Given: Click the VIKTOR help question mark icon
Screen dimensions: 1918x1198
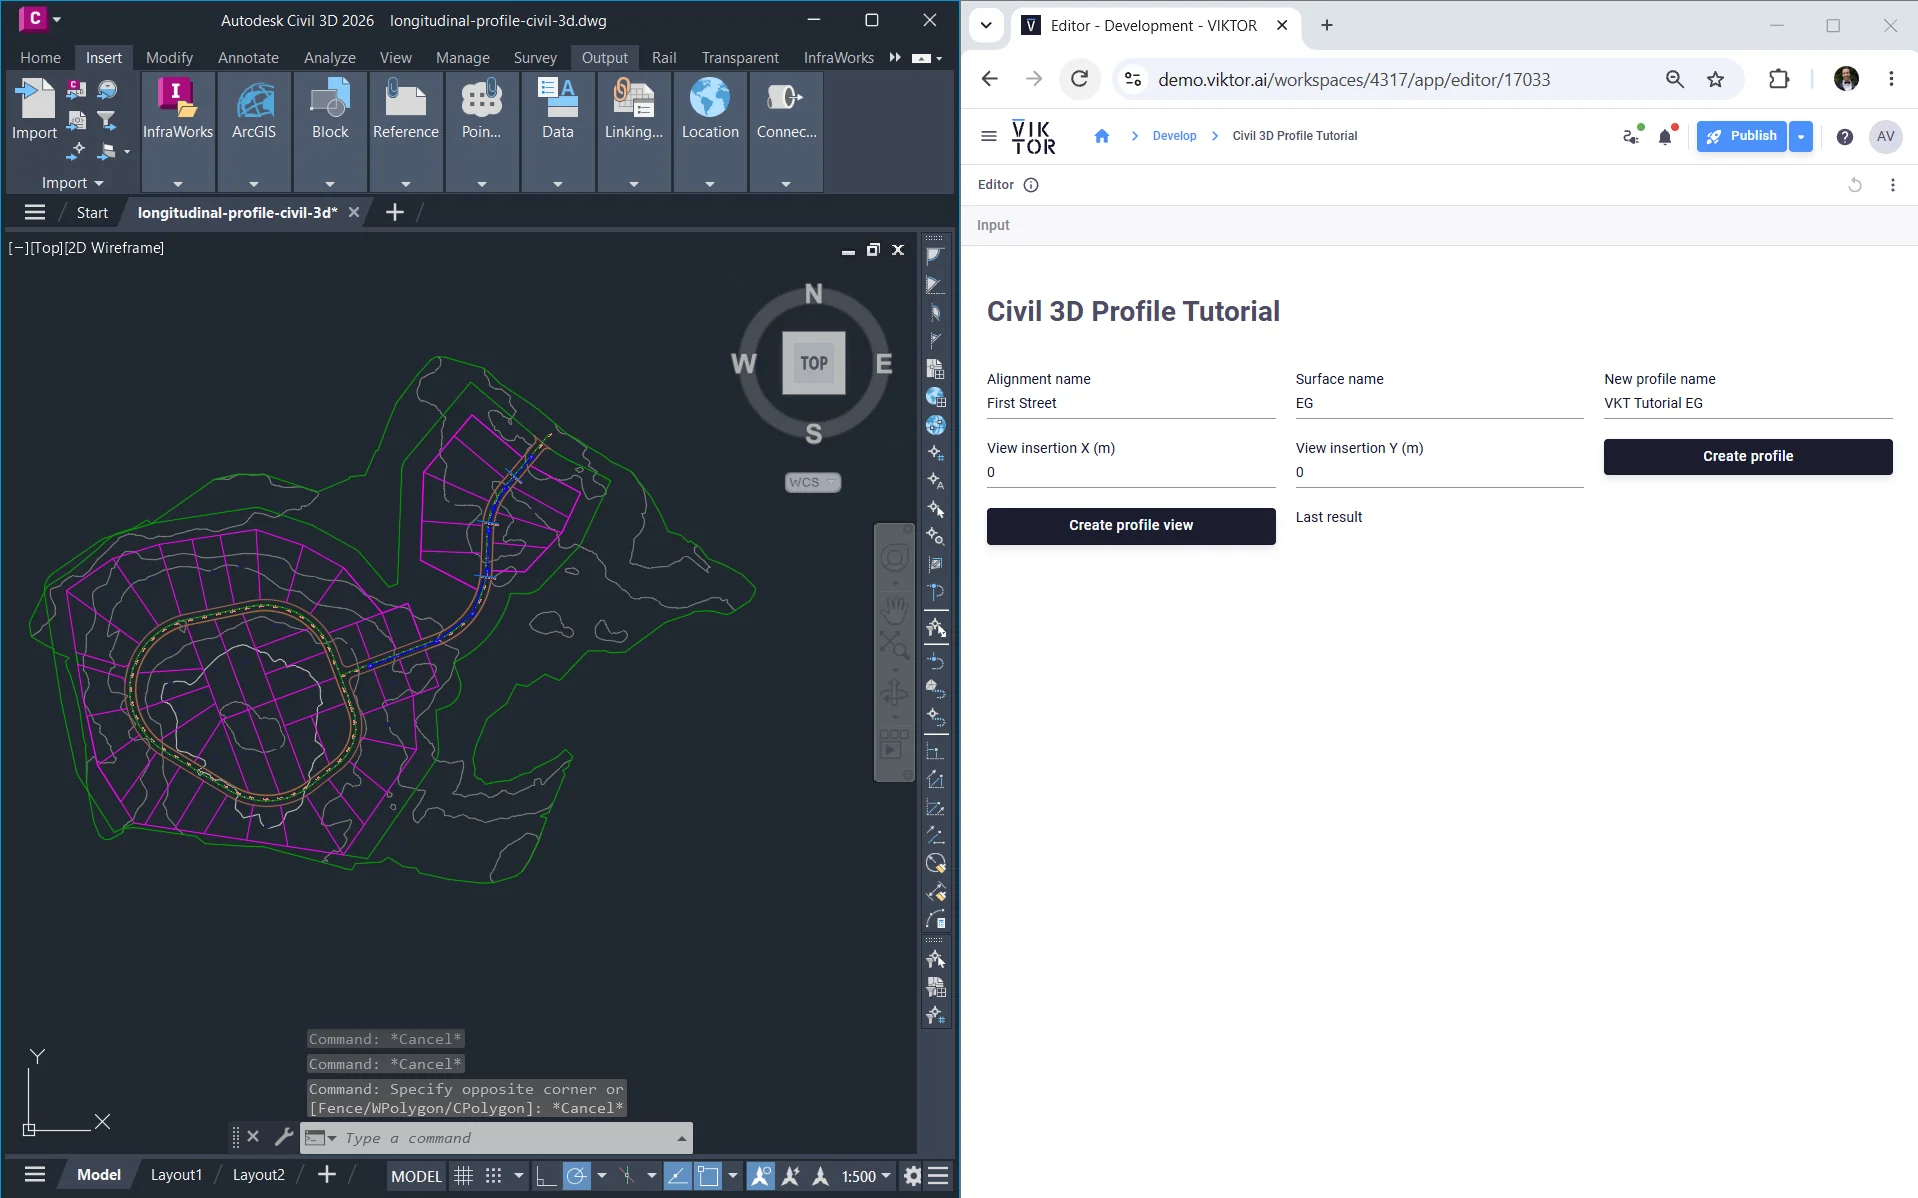Looking at the screenshot, I should coord(1845,137).
